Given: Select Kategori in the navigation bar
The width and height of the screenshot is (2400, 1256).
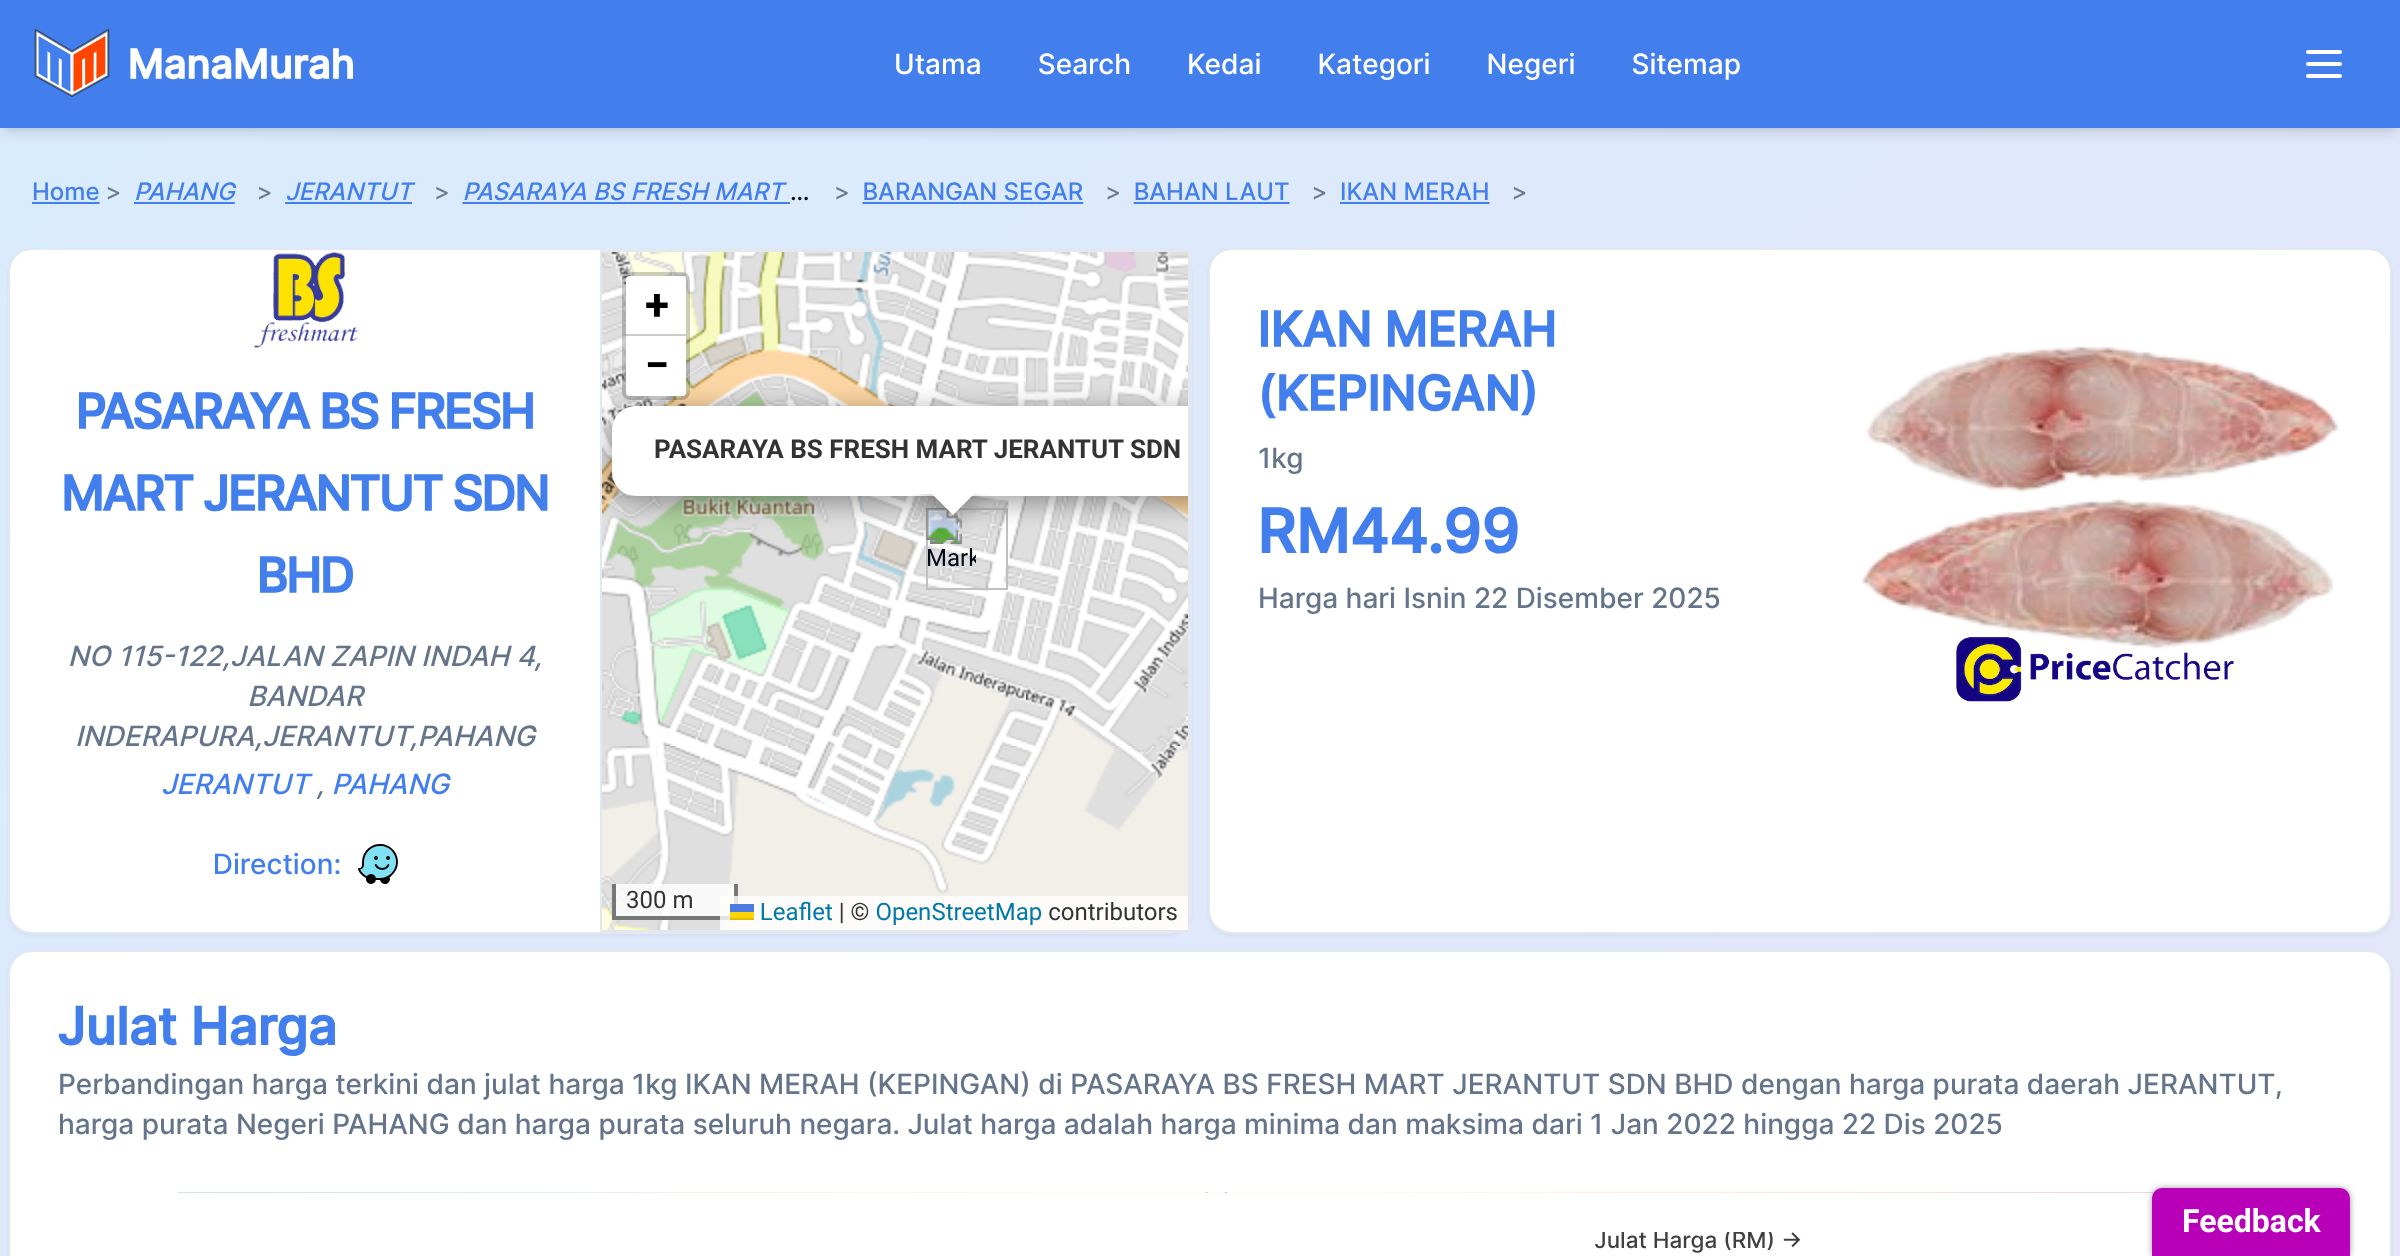Looking at the screenshot, I should point(1373,64).
